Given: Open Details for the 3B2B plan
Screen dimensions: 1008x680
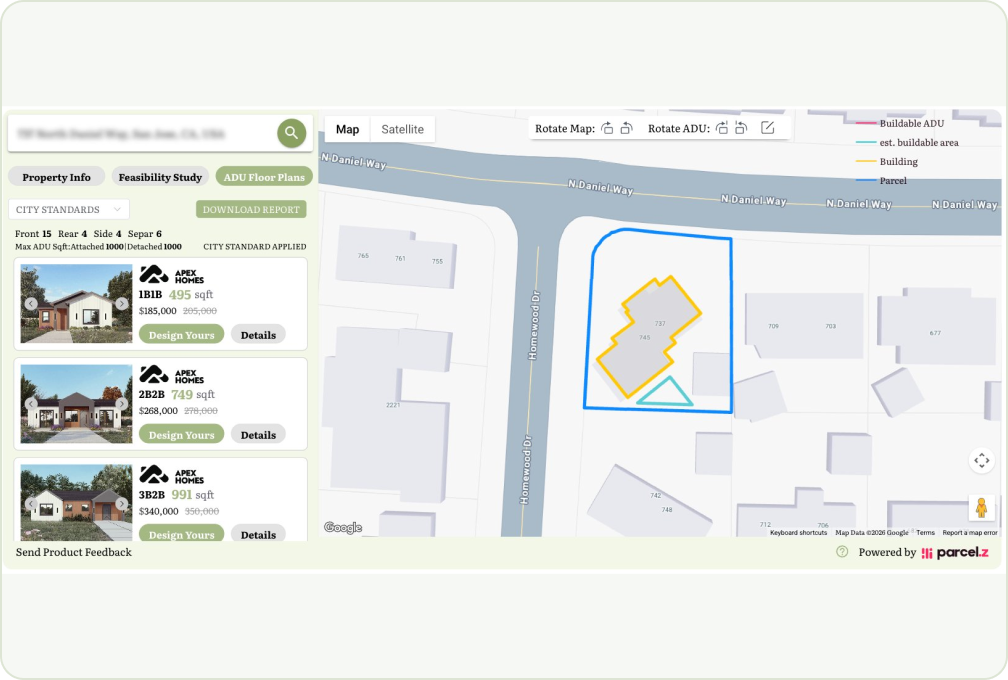Looking at the screenshot, I should click(x=258, y=535).
